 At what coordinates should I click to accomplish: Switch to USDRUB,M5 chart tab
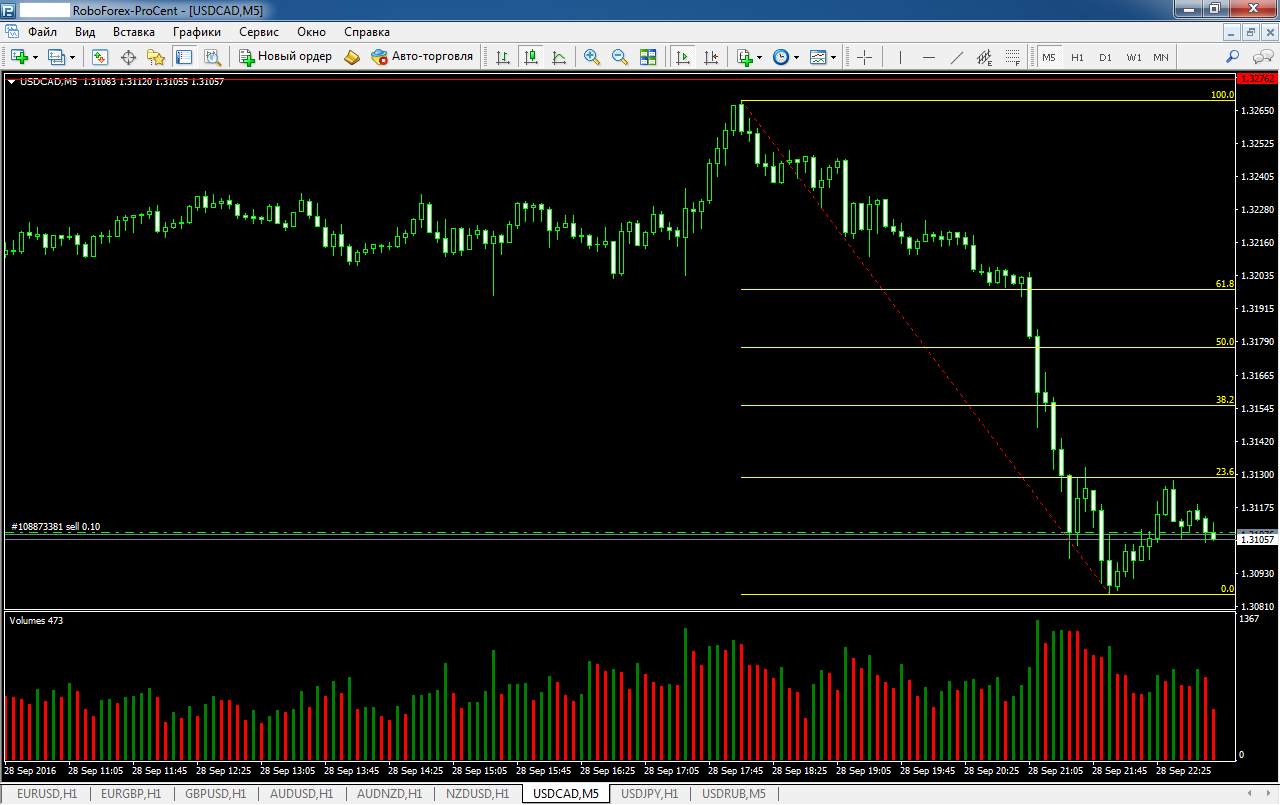[734, 794]
